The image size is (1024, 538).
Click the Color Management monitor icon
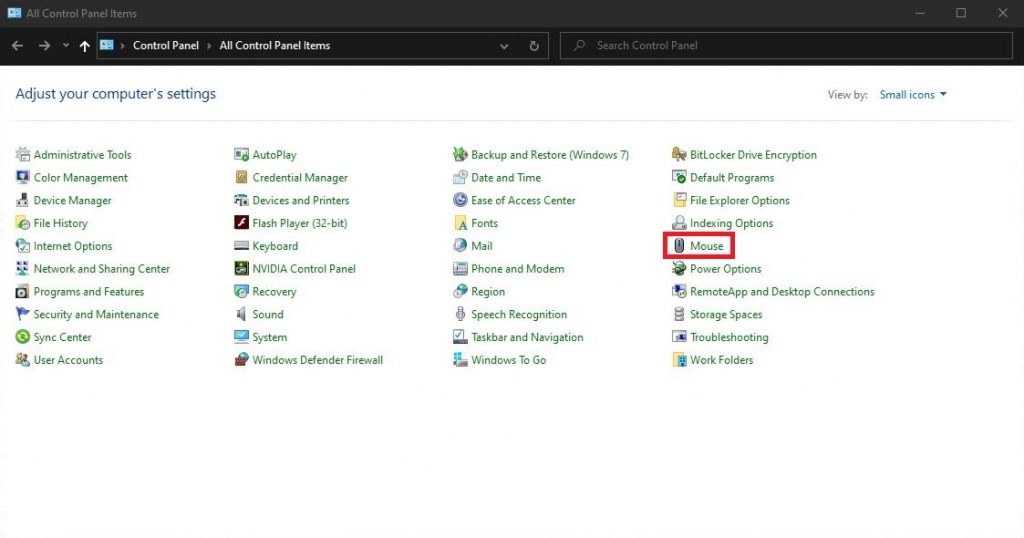23,178
